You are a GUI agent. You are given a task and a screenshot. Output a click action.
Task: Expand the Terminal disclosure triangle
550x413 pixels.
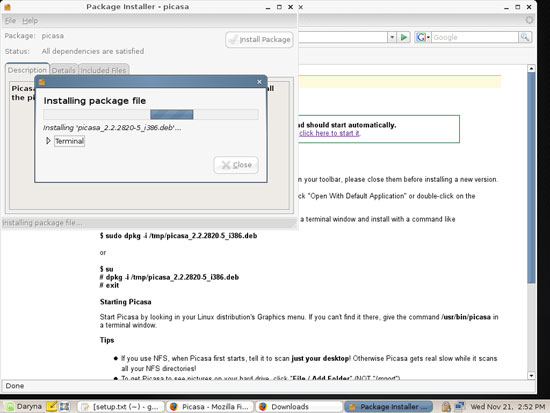tap(48, 141)
